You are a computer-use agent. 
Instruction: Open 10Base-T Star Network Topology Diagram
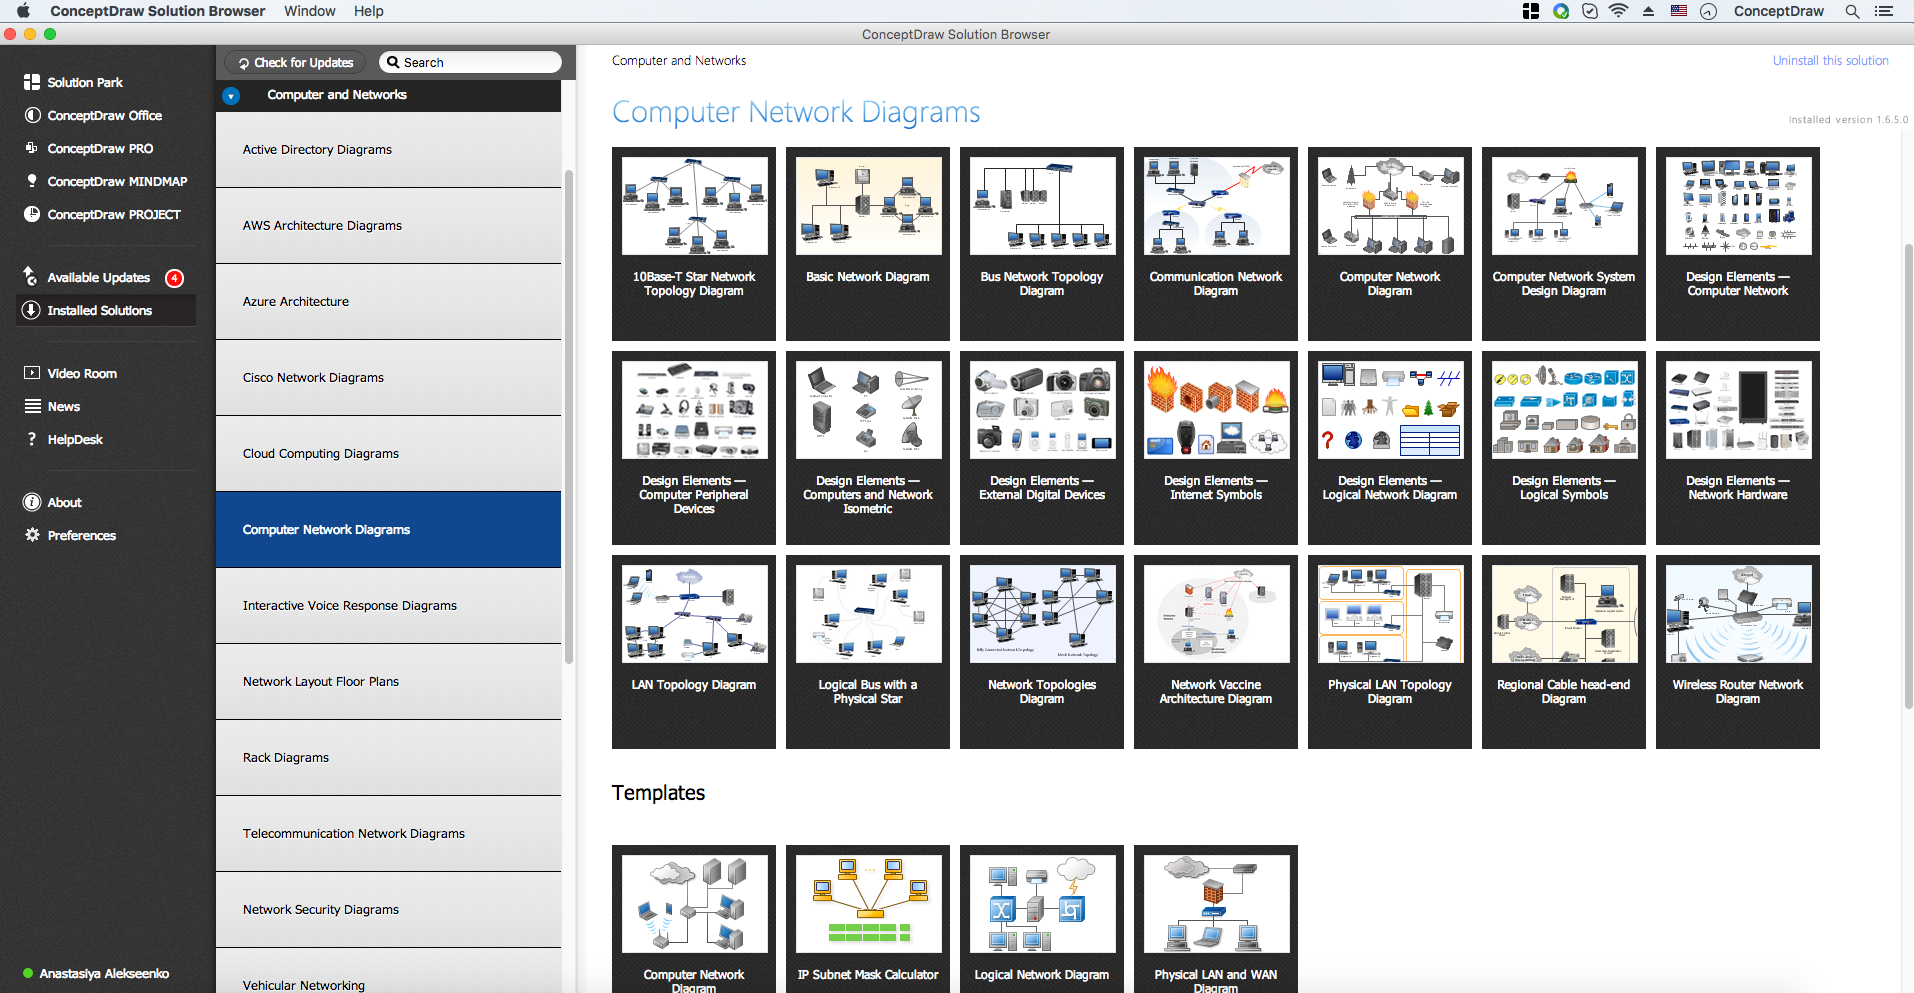[694, 244]
